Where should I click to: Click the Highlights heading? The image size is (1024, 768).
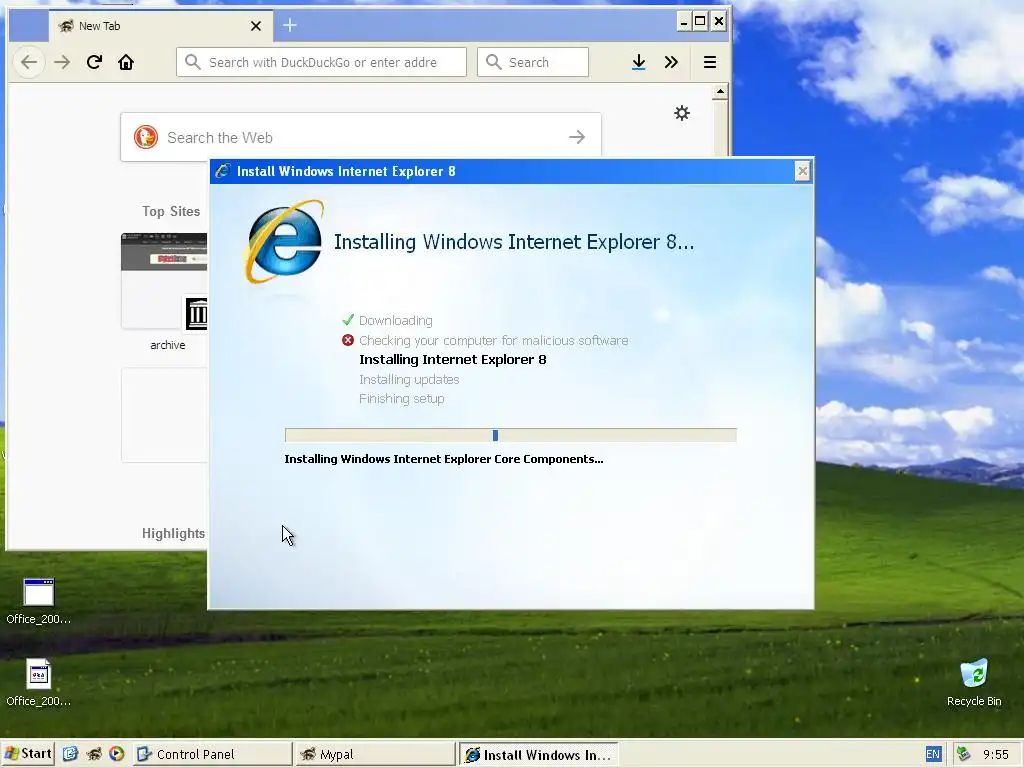(x=173, y=534)
